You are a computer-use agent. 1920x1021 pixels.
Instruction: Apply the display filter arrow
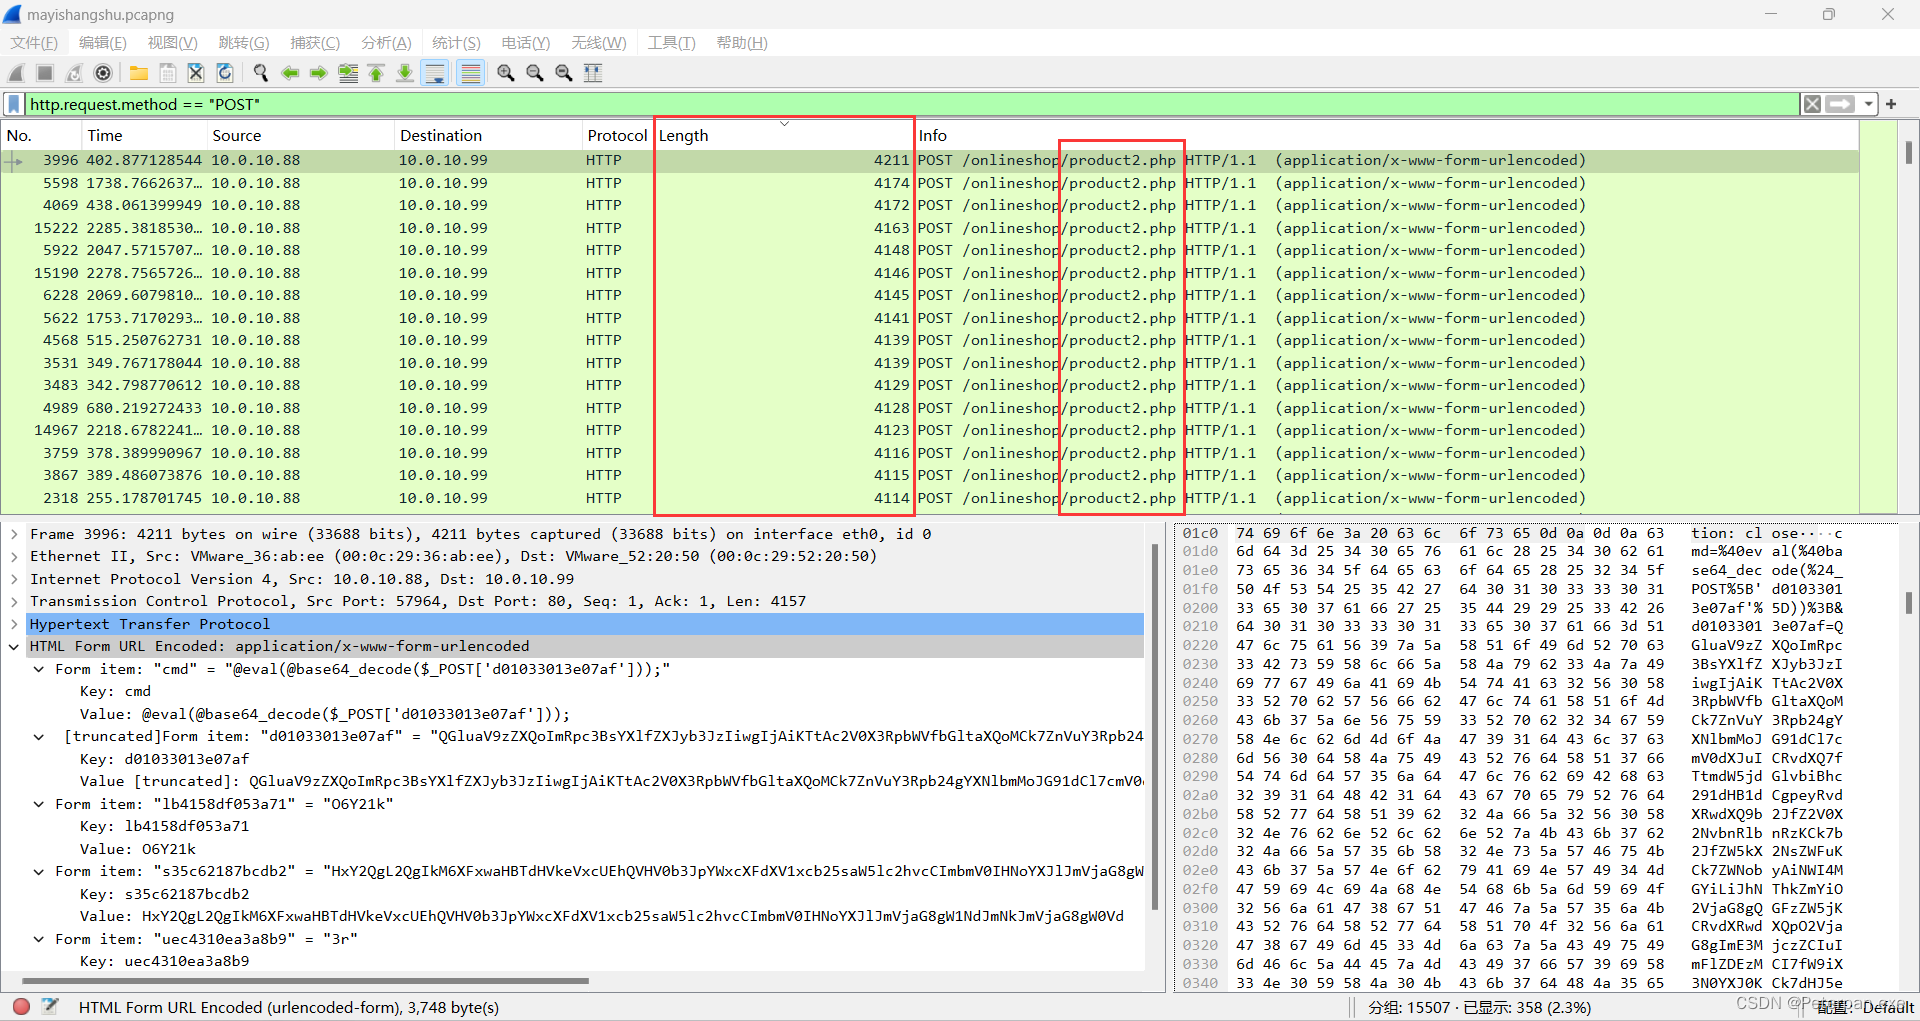[1840, 104]
